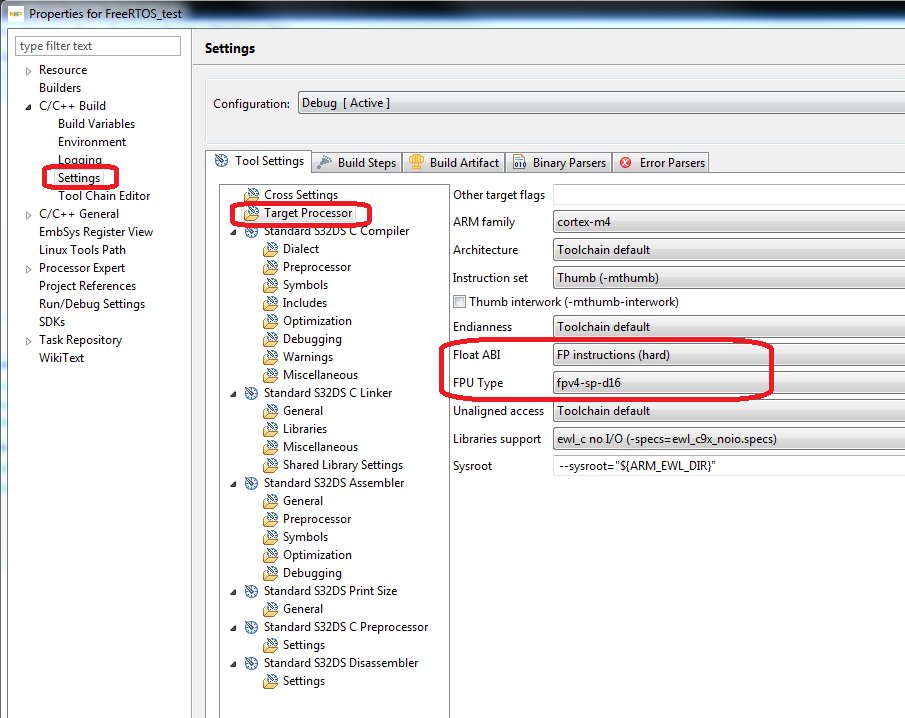This screenshot has width=905, height=718.
Task: Expand the C/C++ General node
Action: click(28, 215)
